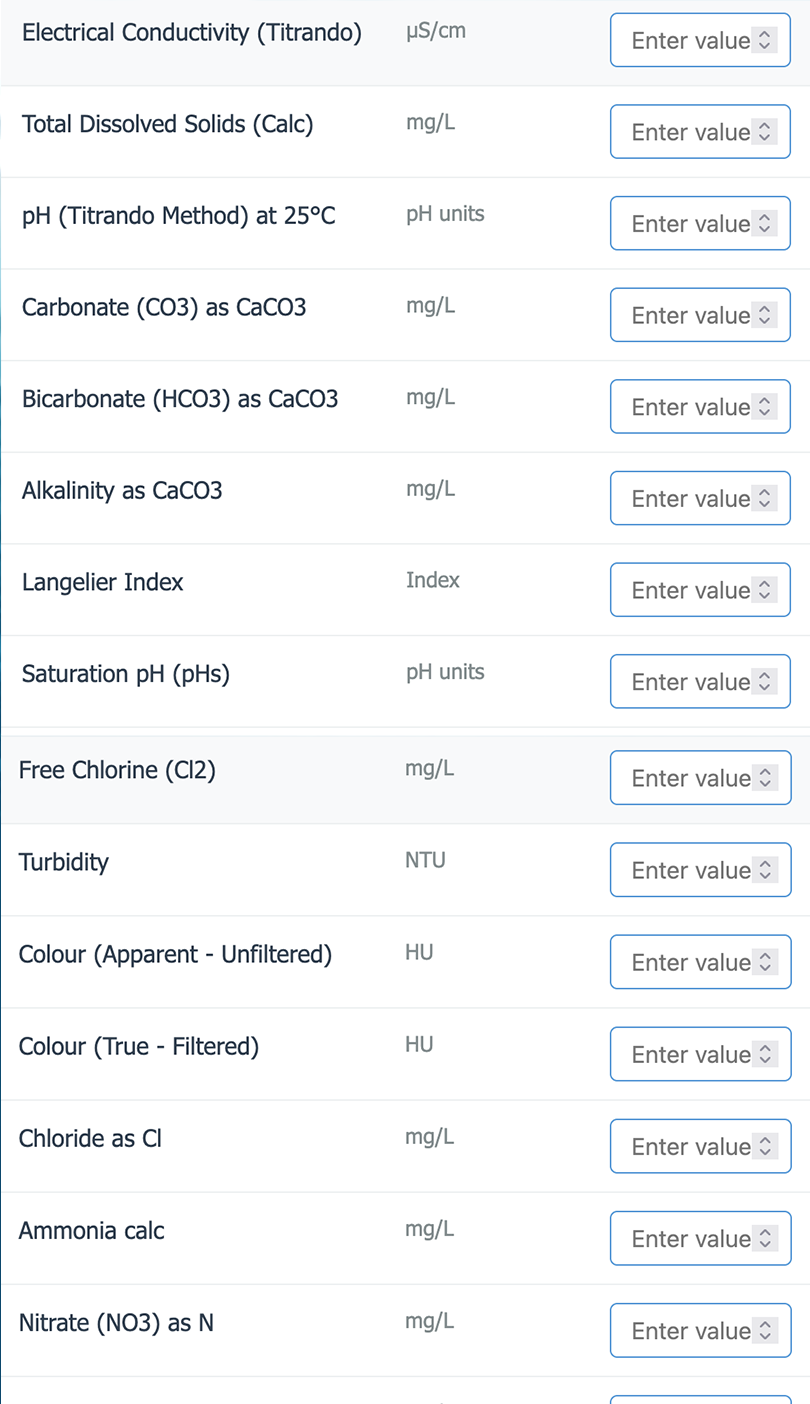810x1404 pixels.
Task: Decrement the pH value using stepper down arrow
Action: (x=765, y=229)
